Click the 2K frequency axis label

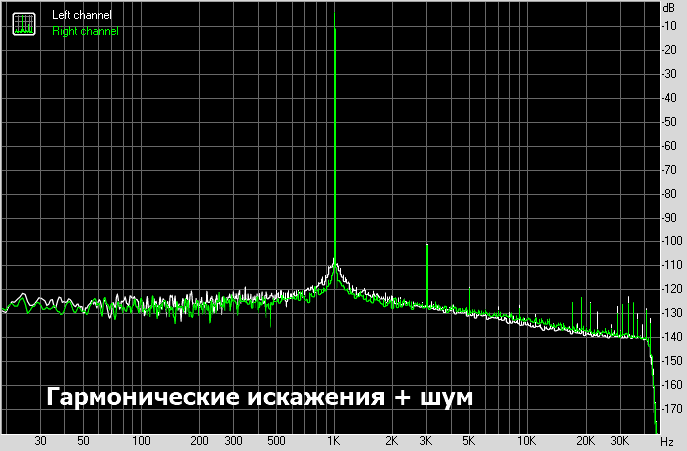(391, 440)
